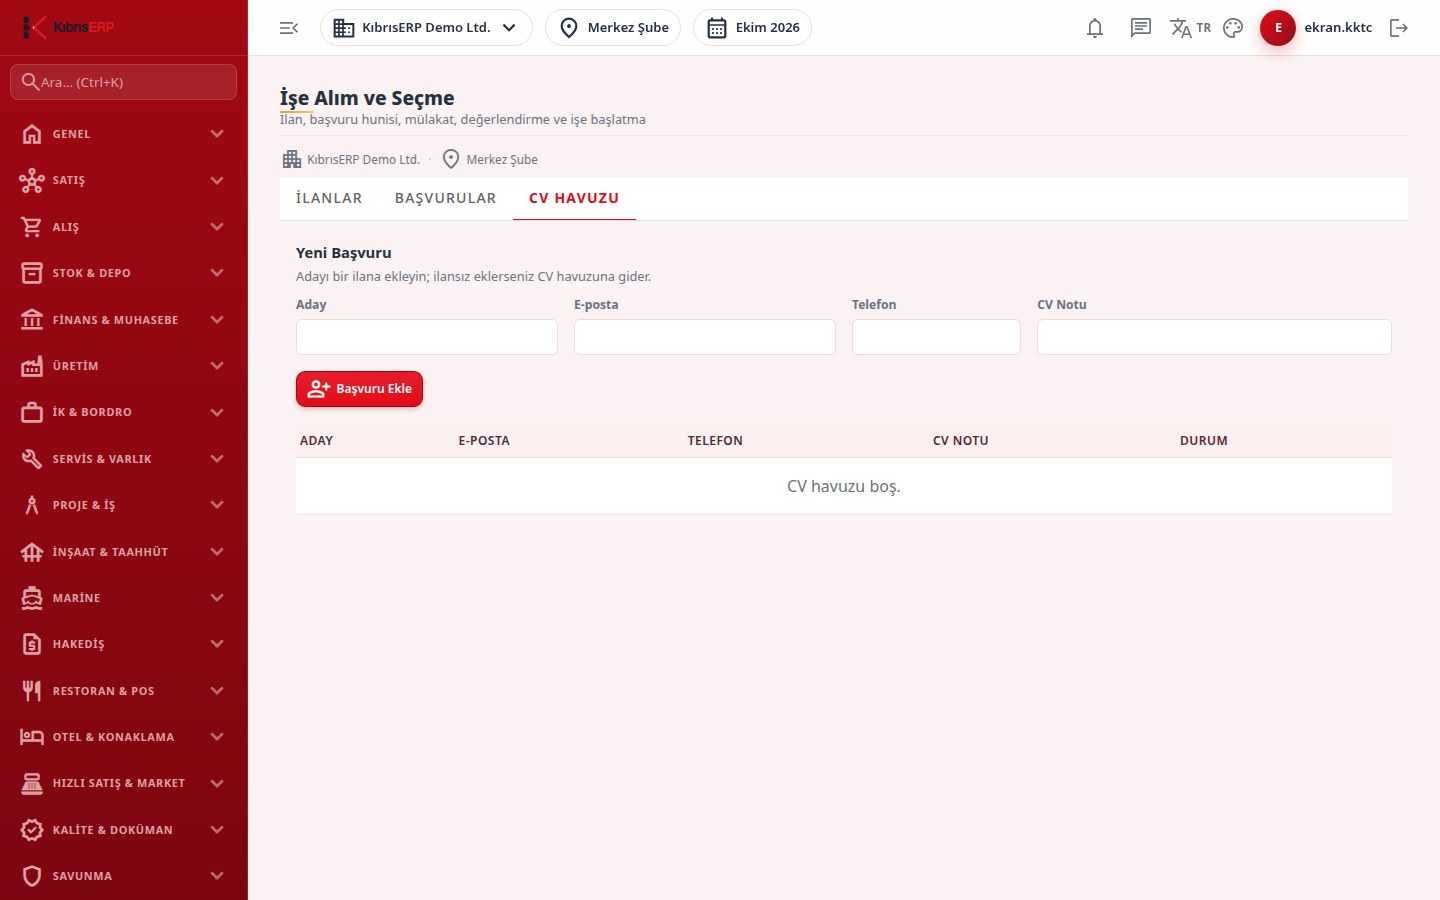Switch language with the TR translate icon
1440x900 pixels.
click(x=1190, y=28)
